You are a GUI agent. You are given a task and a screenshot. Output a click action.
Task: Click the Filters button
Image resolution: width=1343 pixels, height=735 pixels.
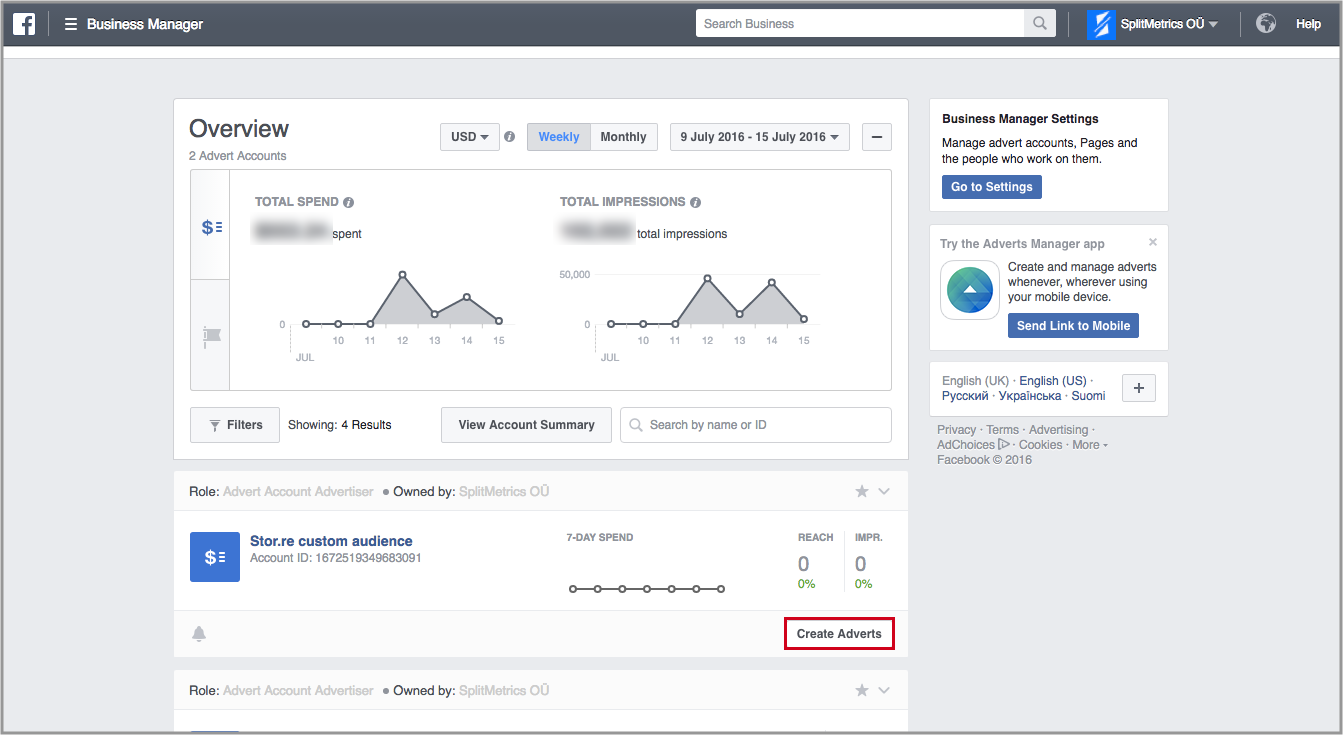click(x=235, y=425)
